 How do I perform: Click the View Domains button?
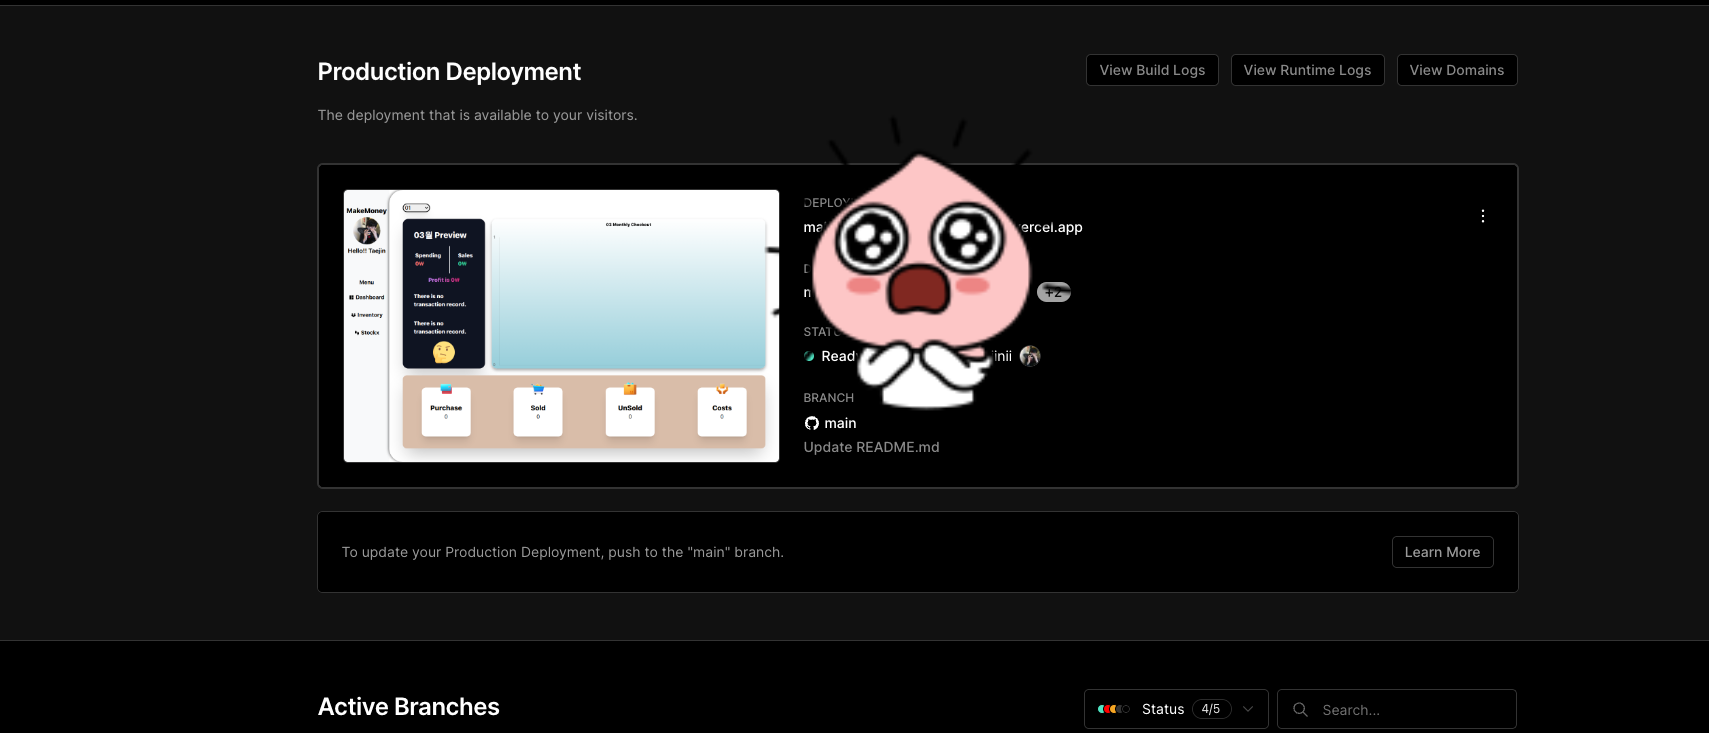[x=1457, y=70]
